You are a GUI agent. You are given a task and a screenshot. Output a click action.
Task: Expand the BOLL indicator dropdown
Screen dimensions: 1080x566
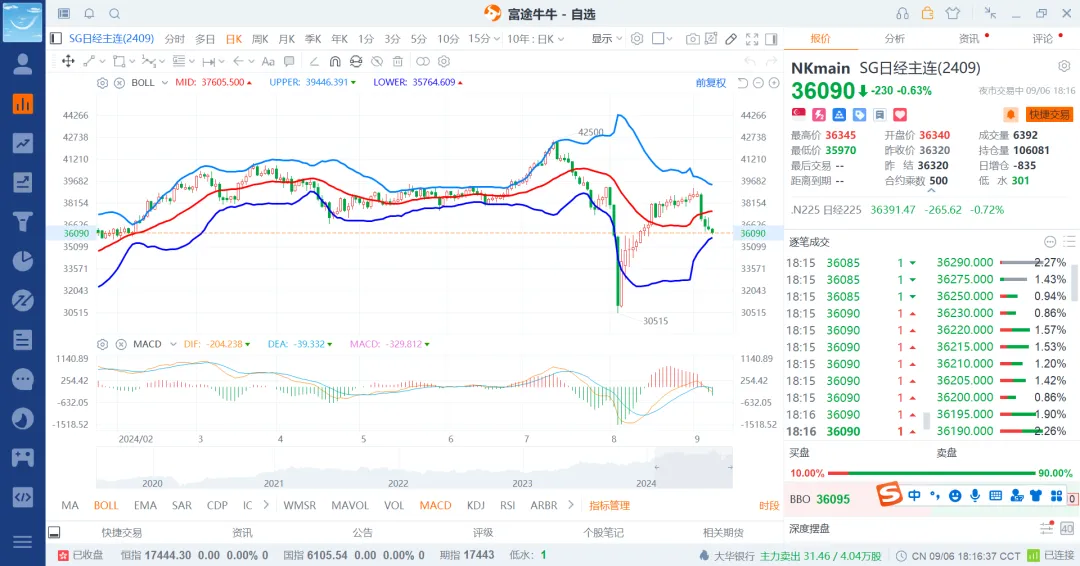tap(165, 83)
